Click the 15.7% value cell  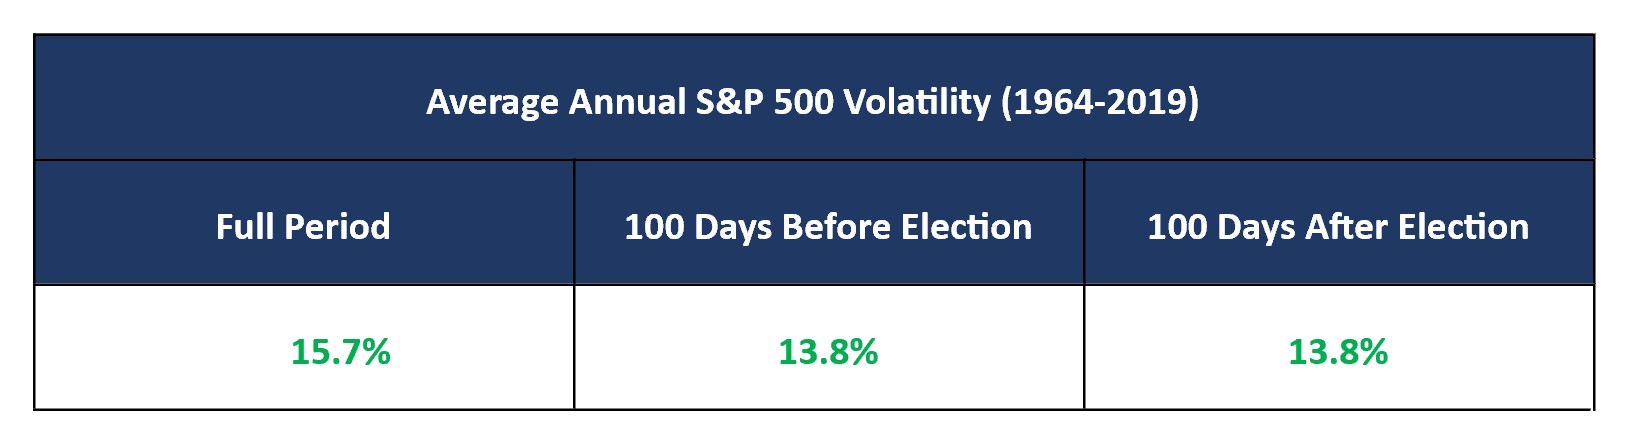pyautogui.click(x=340, y=352)
